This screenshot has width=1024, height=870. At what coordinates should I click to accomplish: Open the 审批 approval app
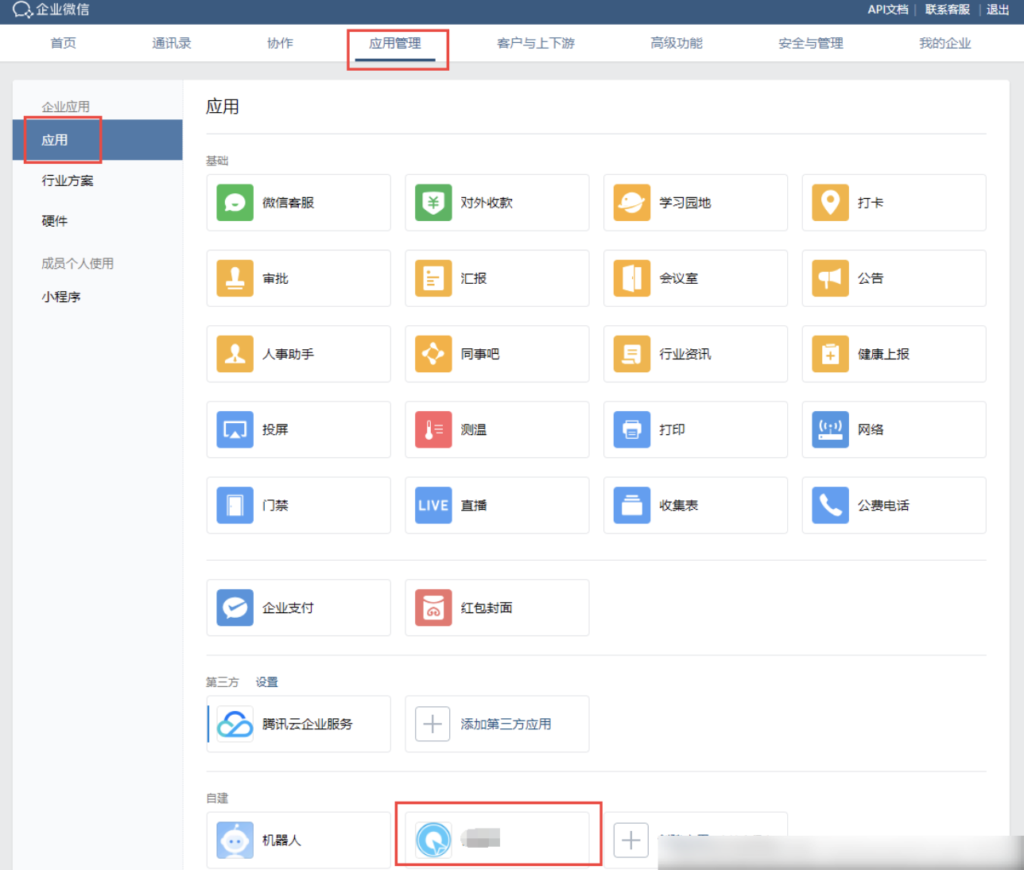[298, 278]
